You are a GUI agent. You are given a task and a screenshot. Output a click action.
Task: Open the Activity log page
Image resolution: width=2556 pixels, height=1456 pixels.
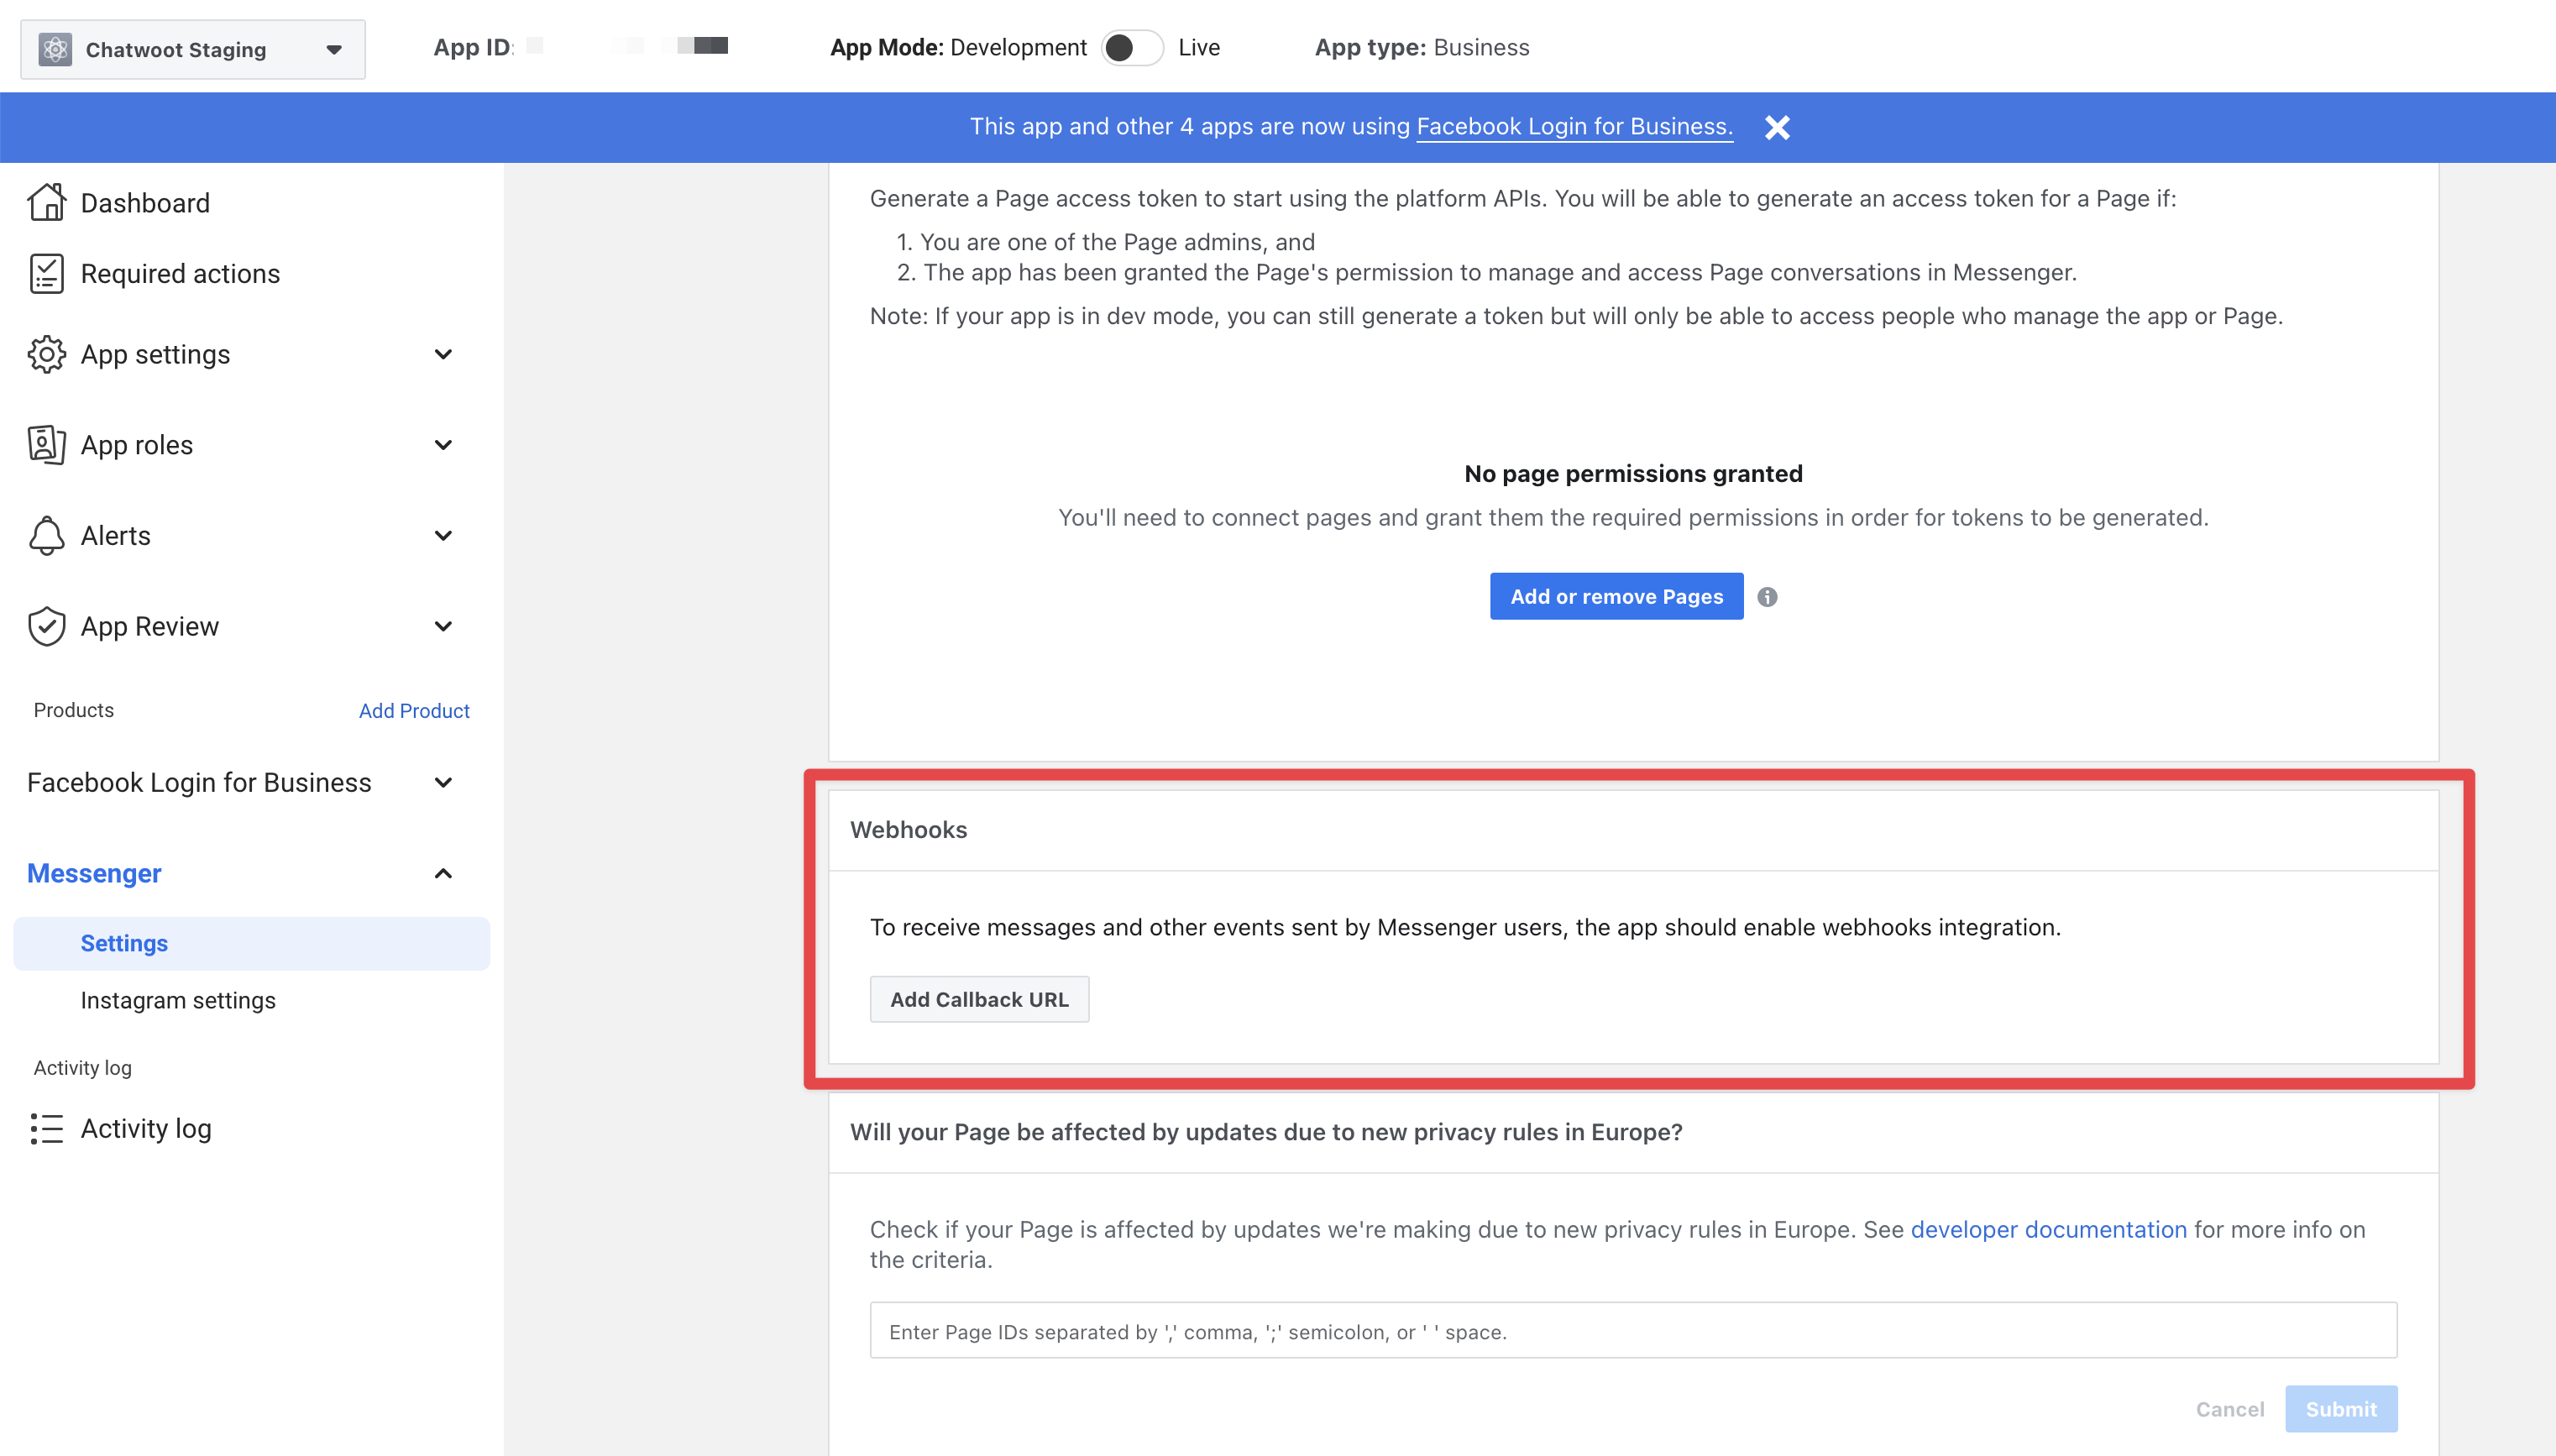(x=146, y=1128)
